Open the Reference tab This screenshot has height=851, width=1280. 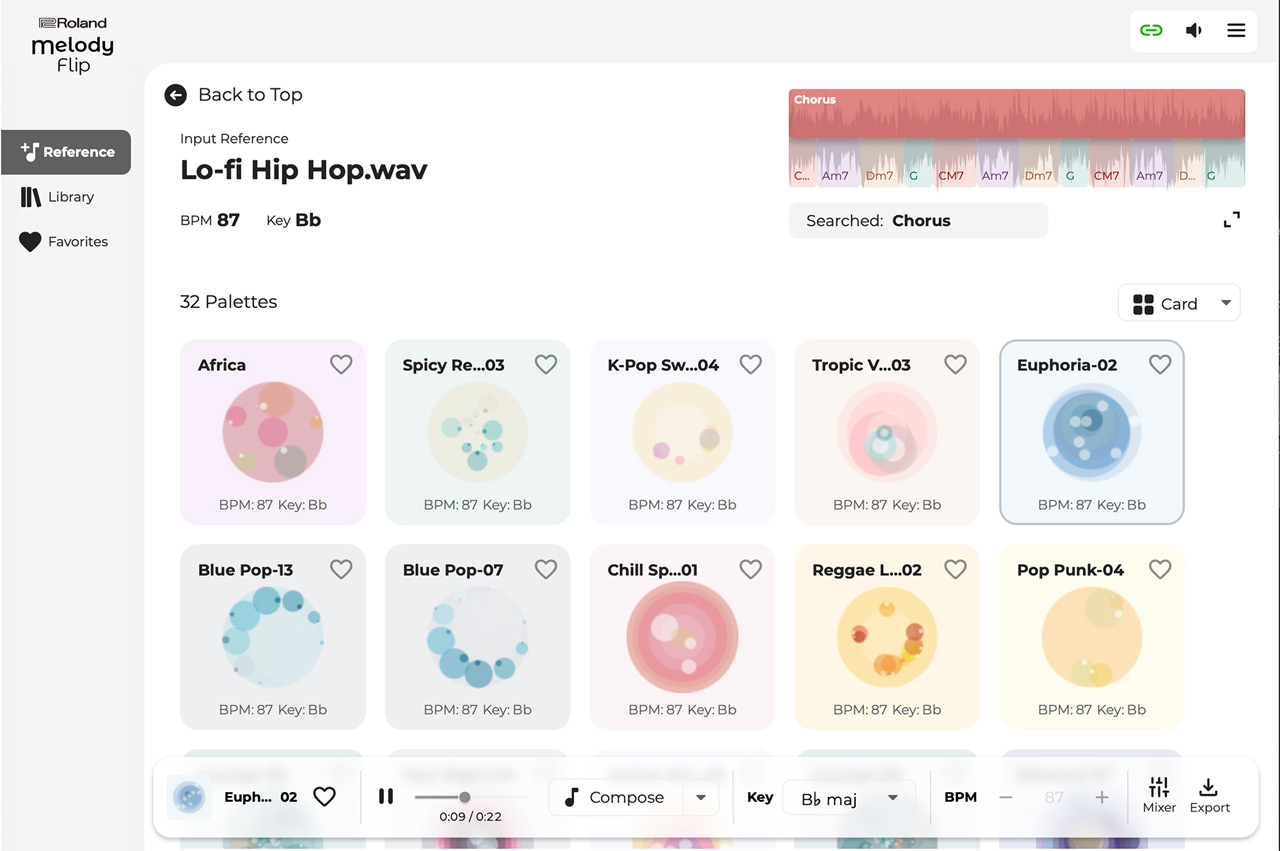click(66, 152)
